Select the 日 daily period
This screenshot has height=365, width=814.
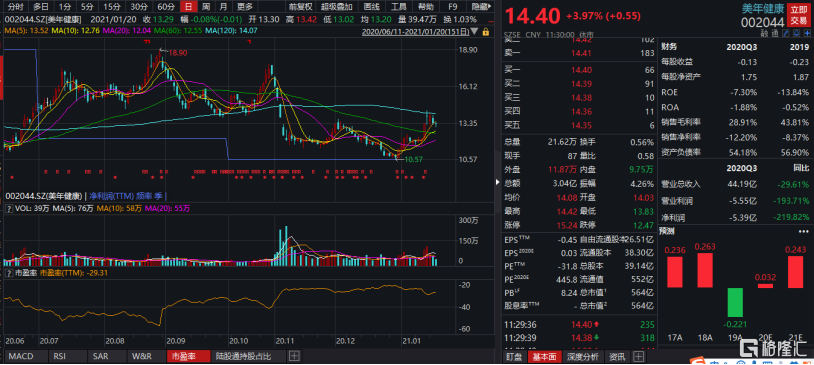(x=188, y=6)
